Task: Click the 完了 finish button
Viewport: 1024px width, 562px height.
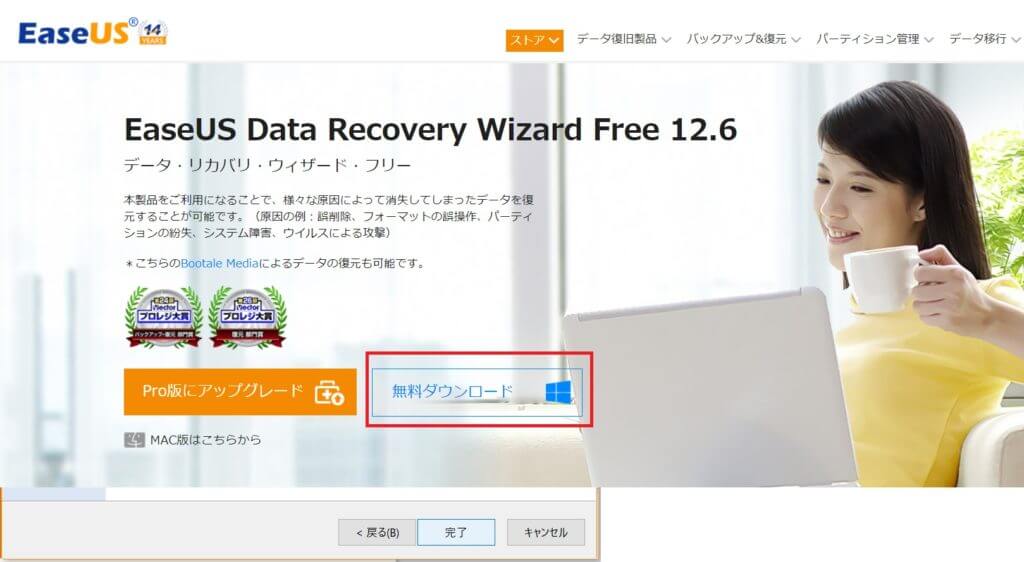Action: pos(456,533)
